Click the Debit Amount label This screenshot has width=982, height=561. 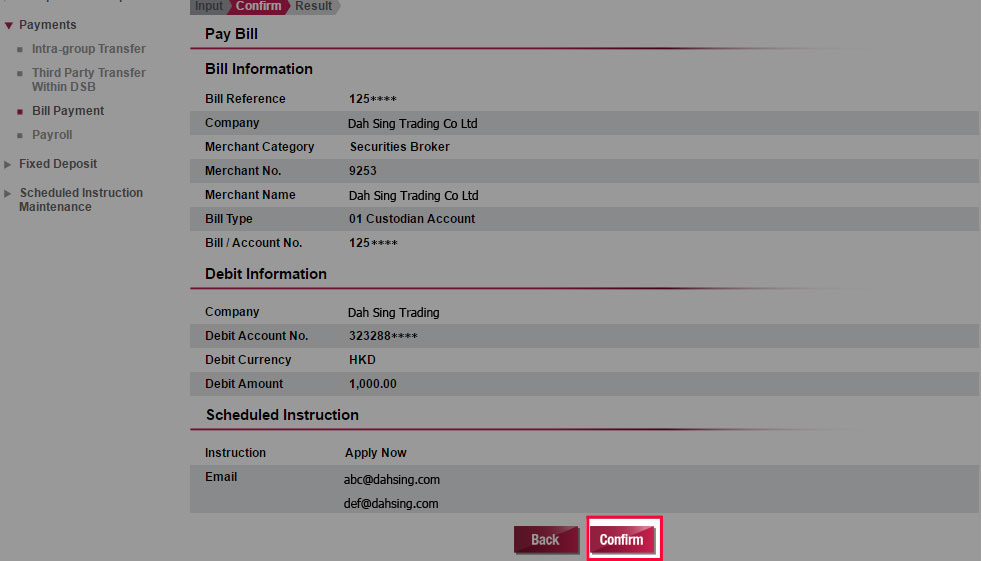tap(244, 384)
